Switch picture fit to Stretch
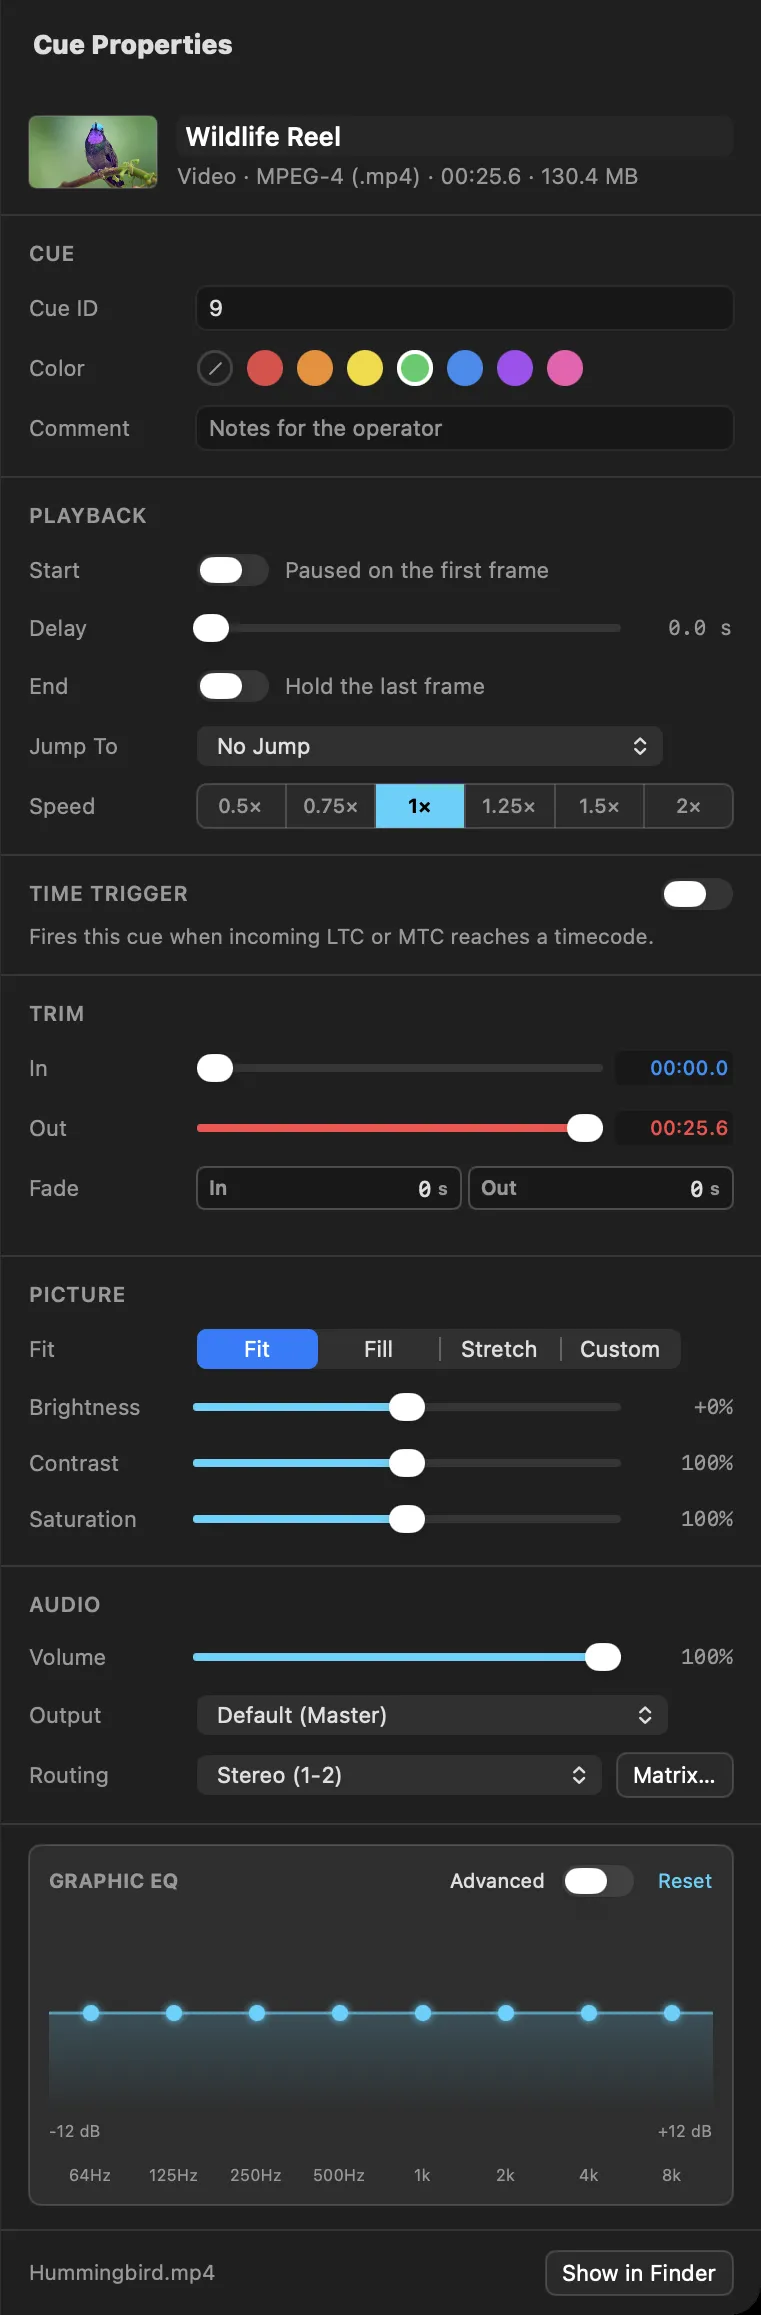The width and height of the screenshot is (761, 2315). coord(499,1349)
